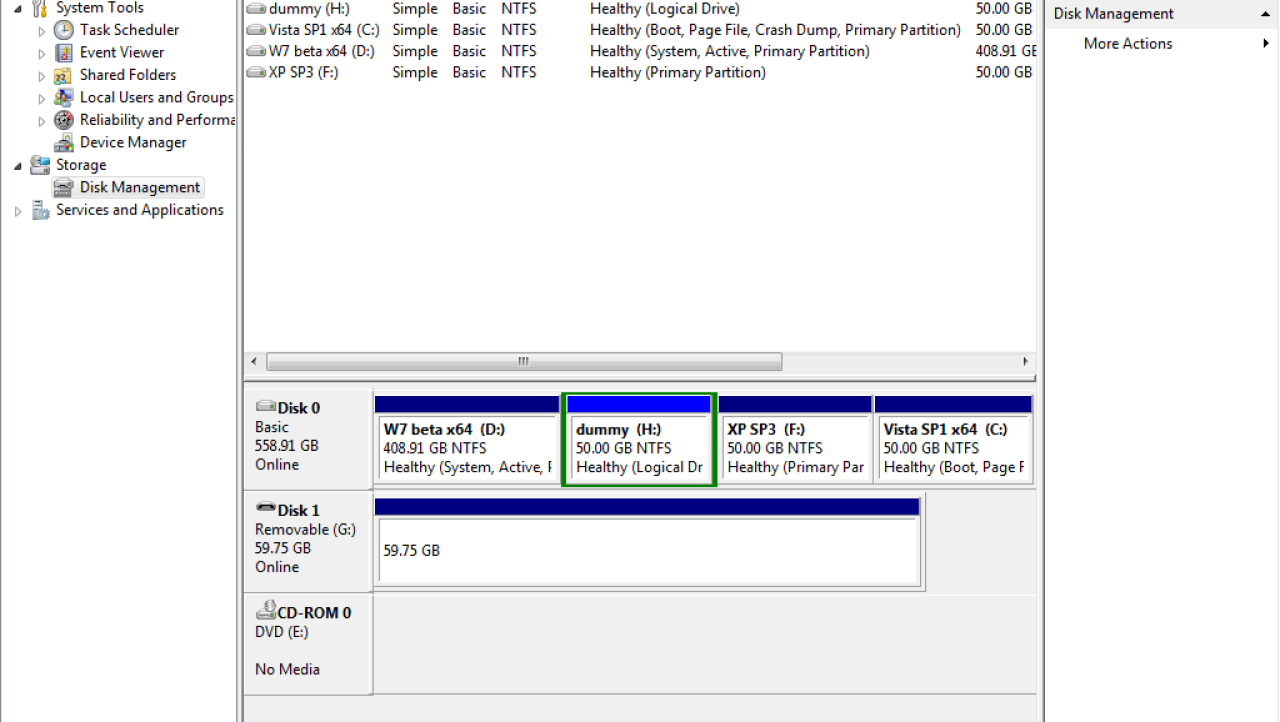
Task: Click the Local Users and Groups icon
Action: (x=64, y=97)
